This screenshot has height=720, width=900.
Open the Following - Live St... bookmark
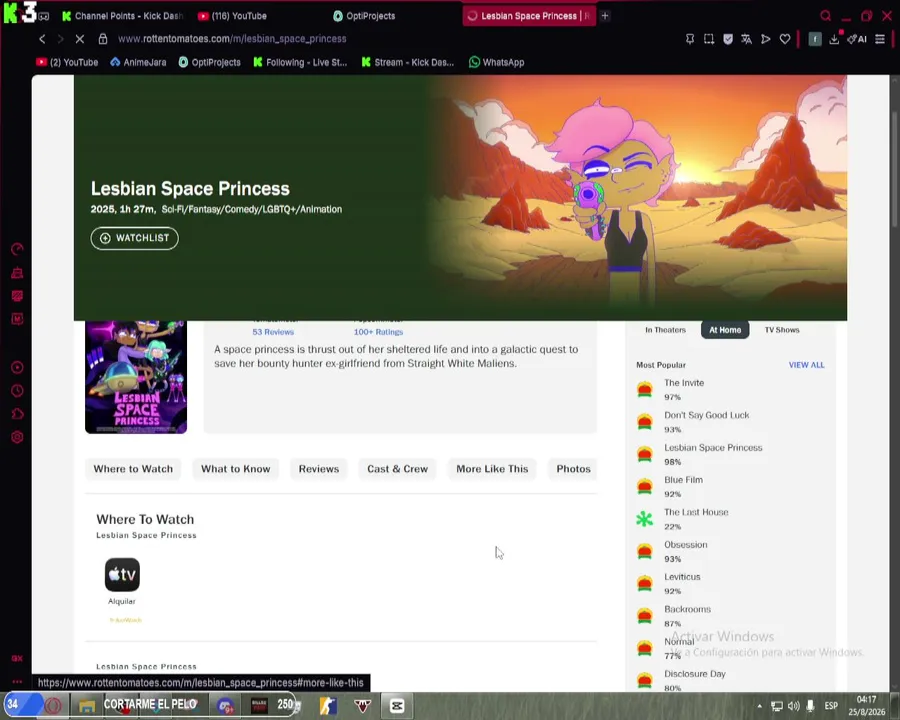coord(300,62)
